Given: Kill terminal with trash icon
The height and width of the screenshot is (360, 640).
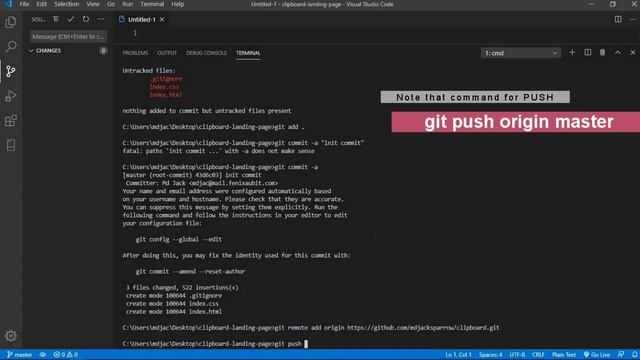Looking at the screenshot, I should [602, 53].
